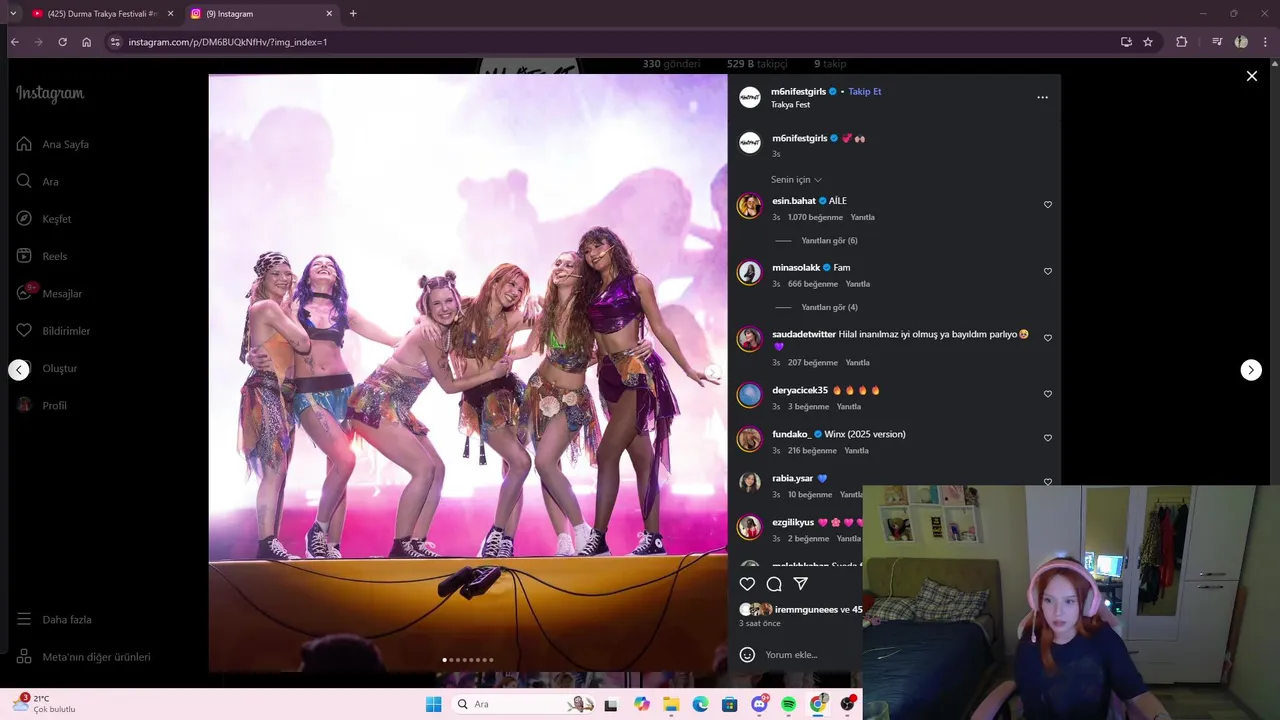
Task: Close the post overlay with X
Action: [x=1251, y=76]
